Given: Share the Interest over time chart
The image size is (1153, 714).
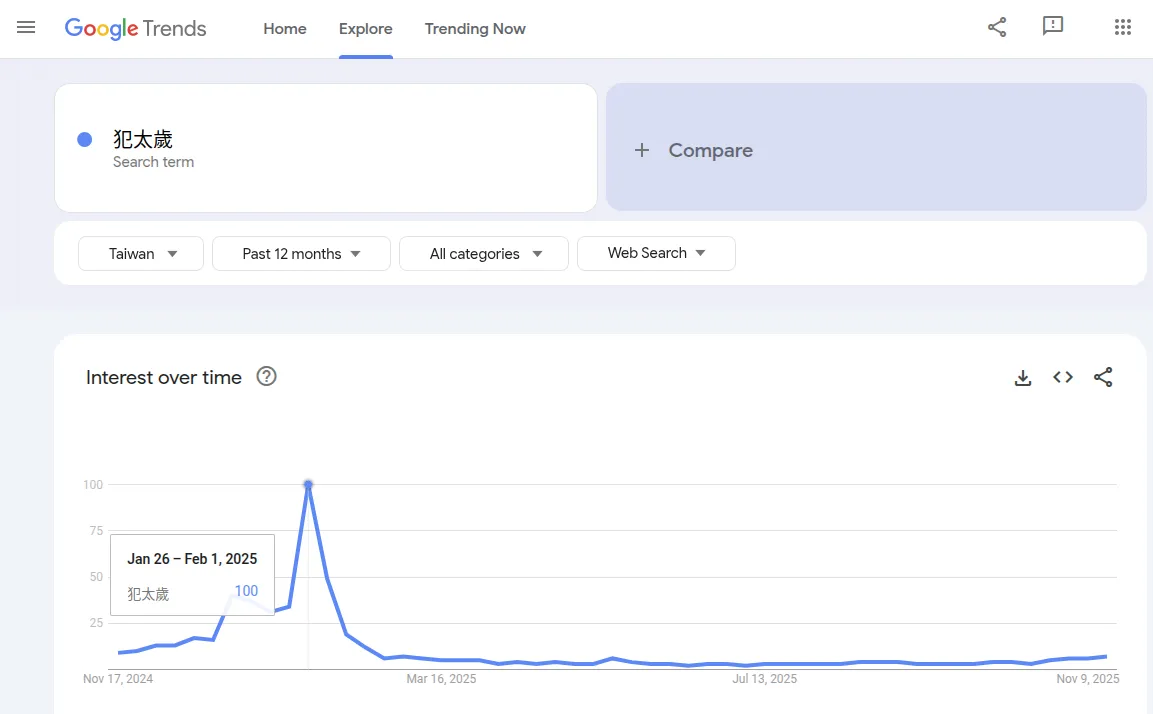Looking at the screenshot, I should pos(1103,378).
